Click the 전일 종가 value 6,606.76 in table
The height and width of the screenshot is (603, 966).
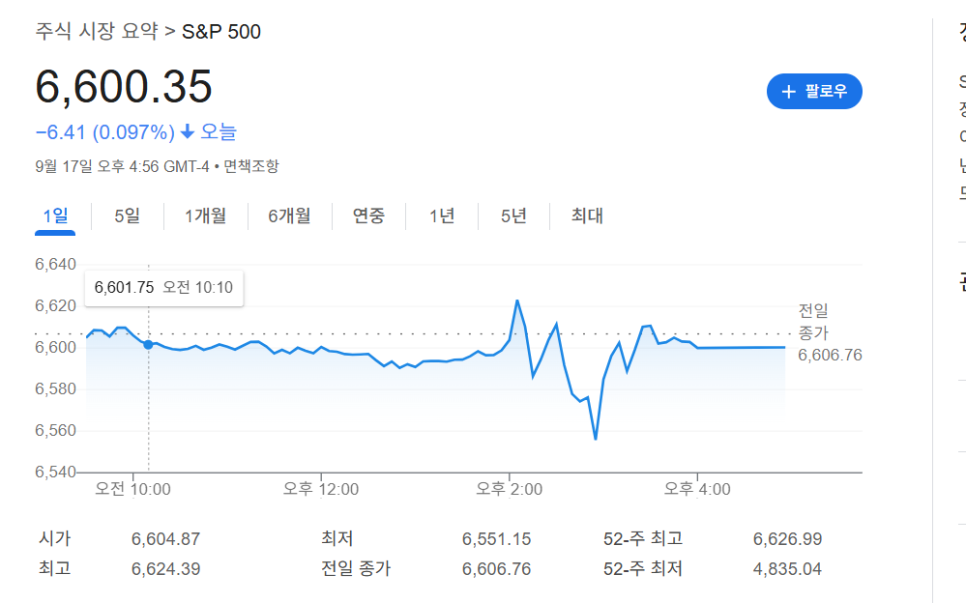point(497,569)
